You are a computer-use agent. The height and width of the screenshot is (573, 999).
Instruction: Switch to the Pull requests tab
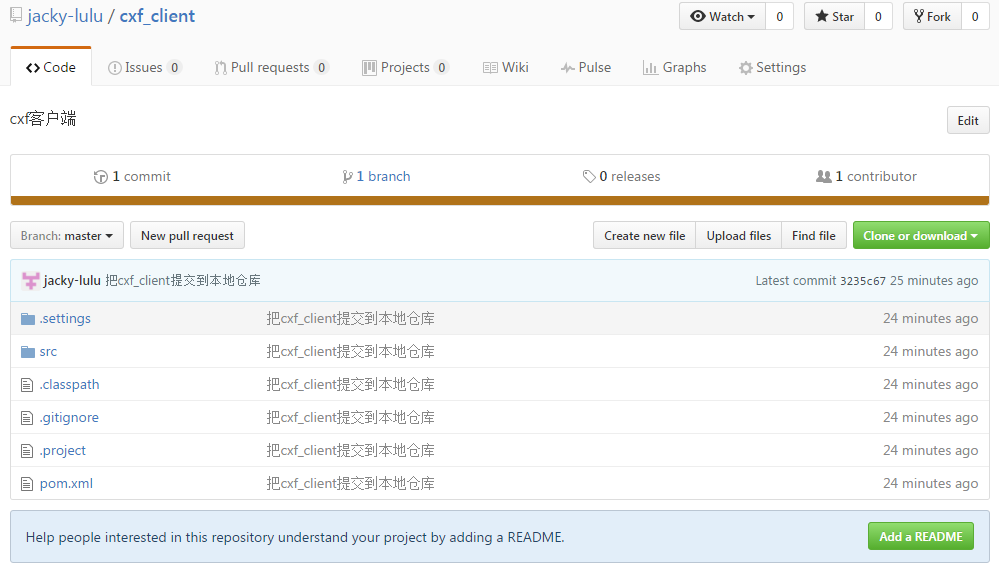pyautogui.click(x=271, y=68)
